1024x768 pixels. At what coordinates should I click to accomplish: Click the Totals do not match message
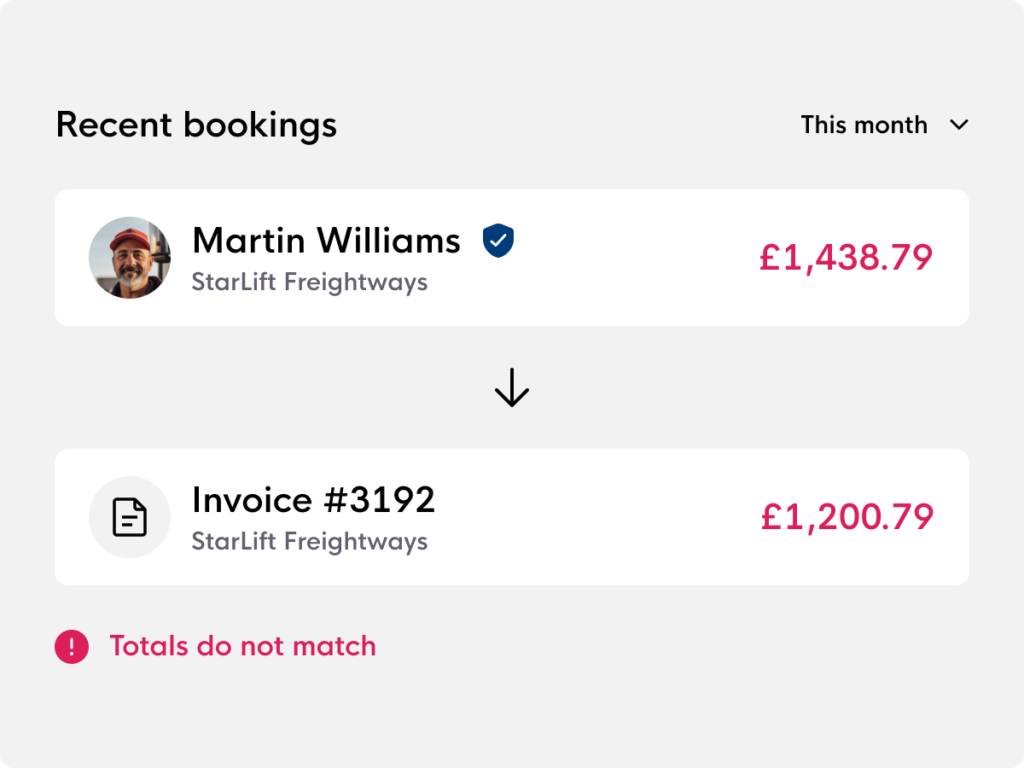click(x=243, y=647)
